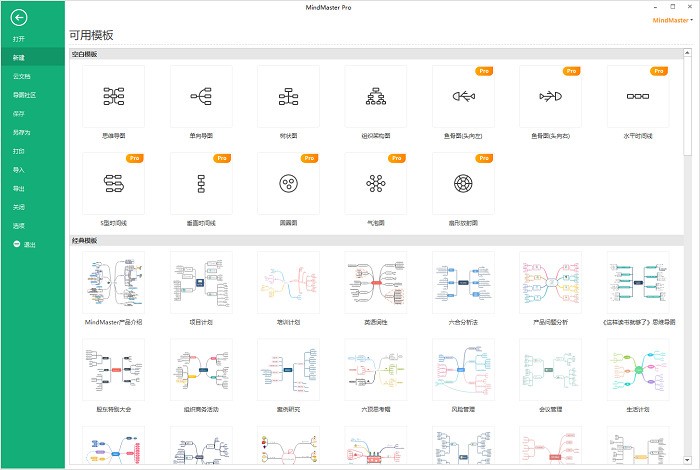Choose the 扇形放射图 sector radial template
The image size is (700, 470).
pyautogui.click(x=463, y=183)
